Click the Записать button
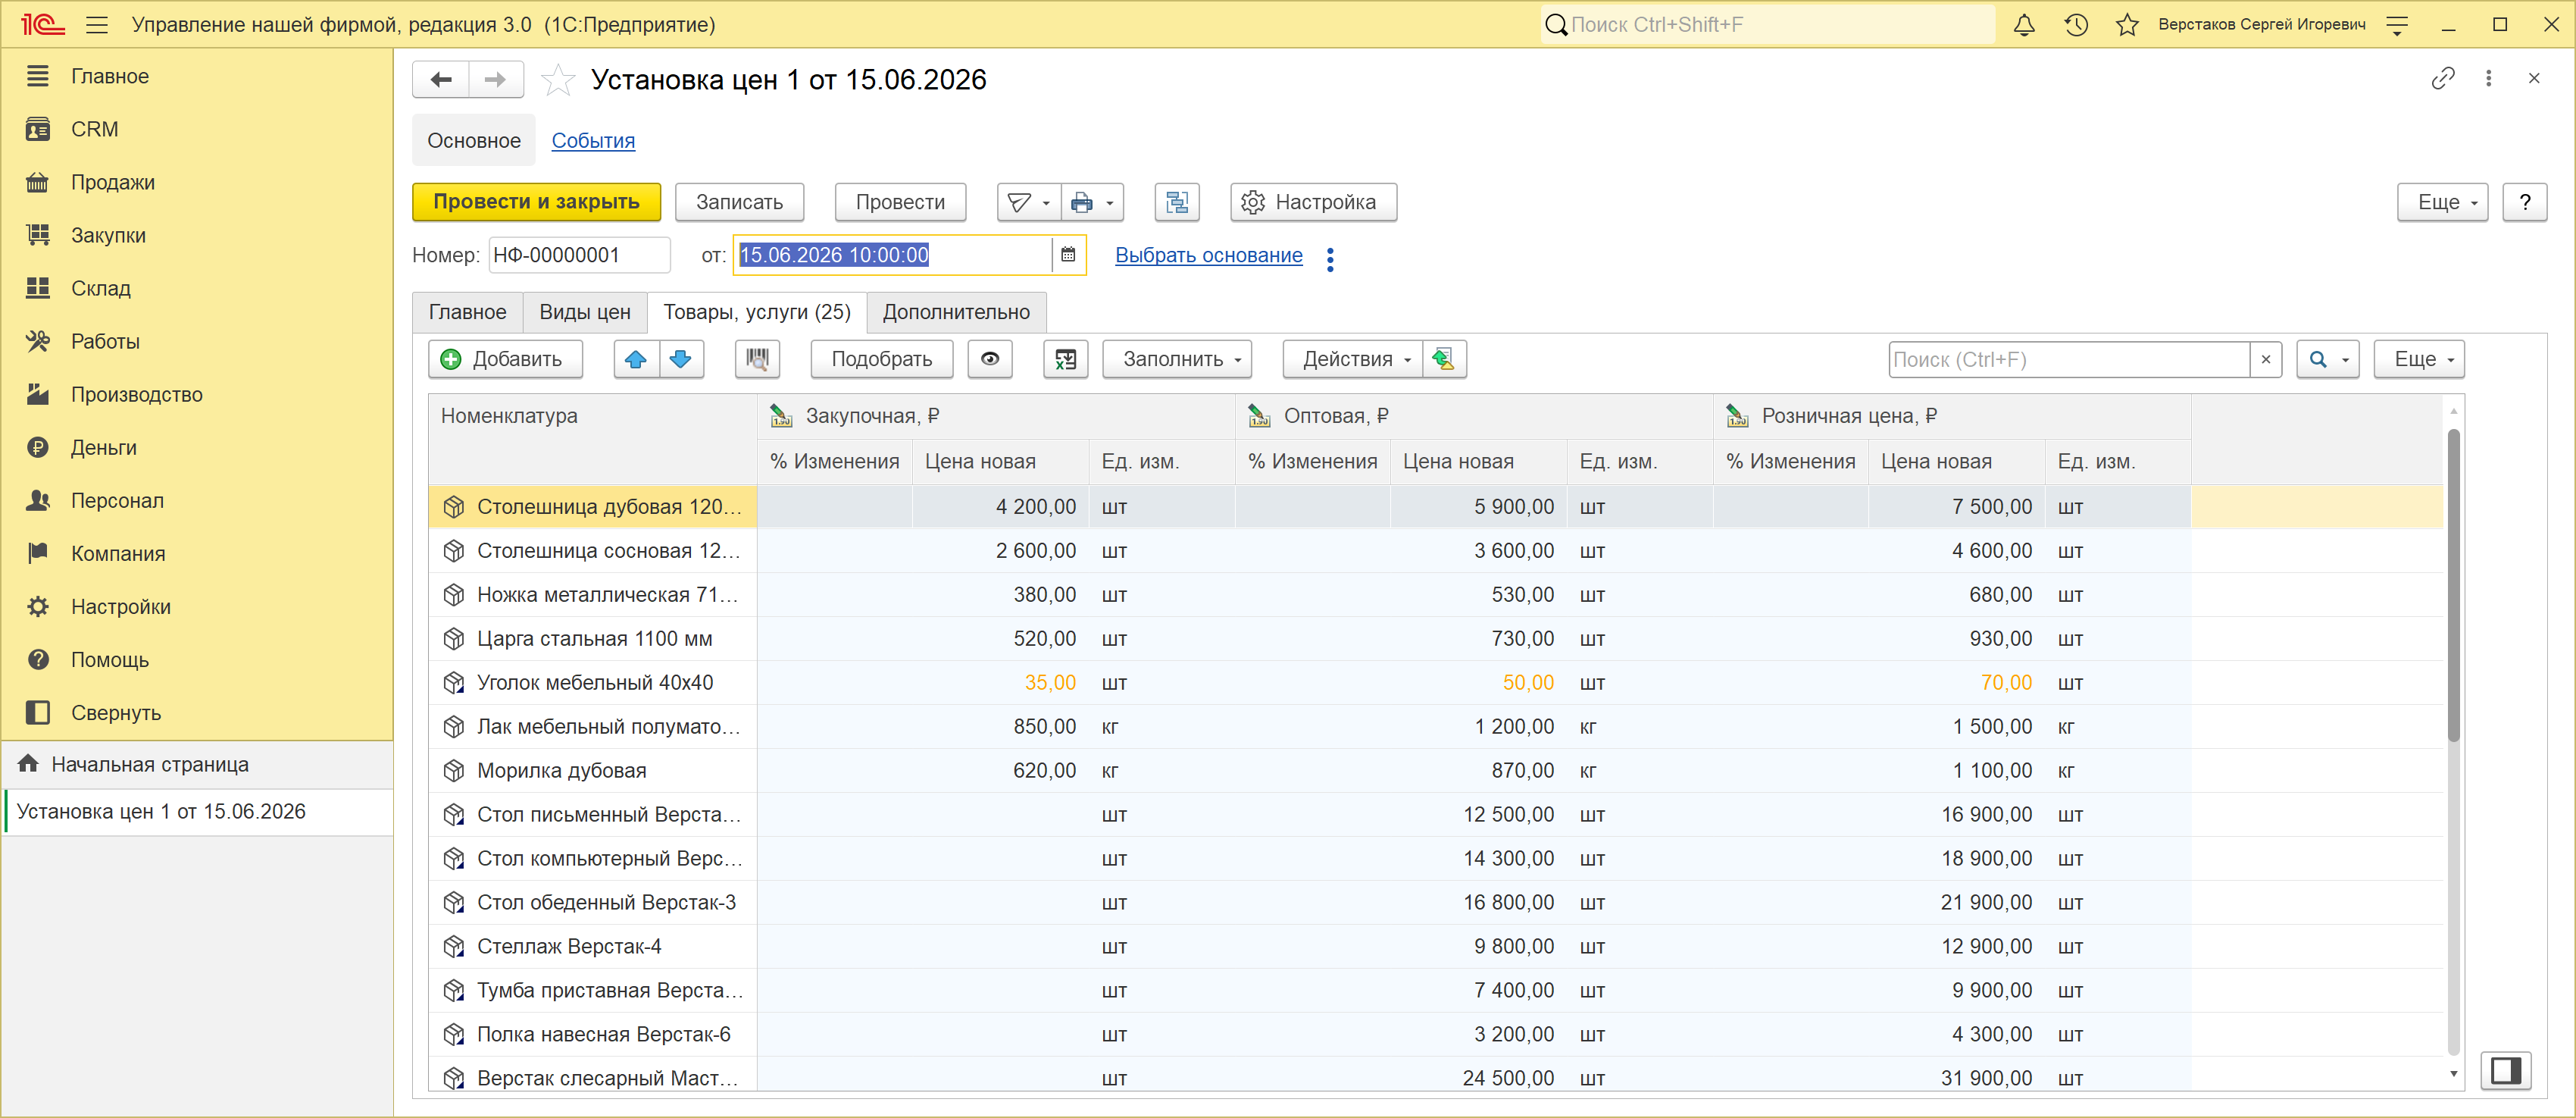Image resolution: width=2576 pixels, height=1118 pixels. pos(740,202)
